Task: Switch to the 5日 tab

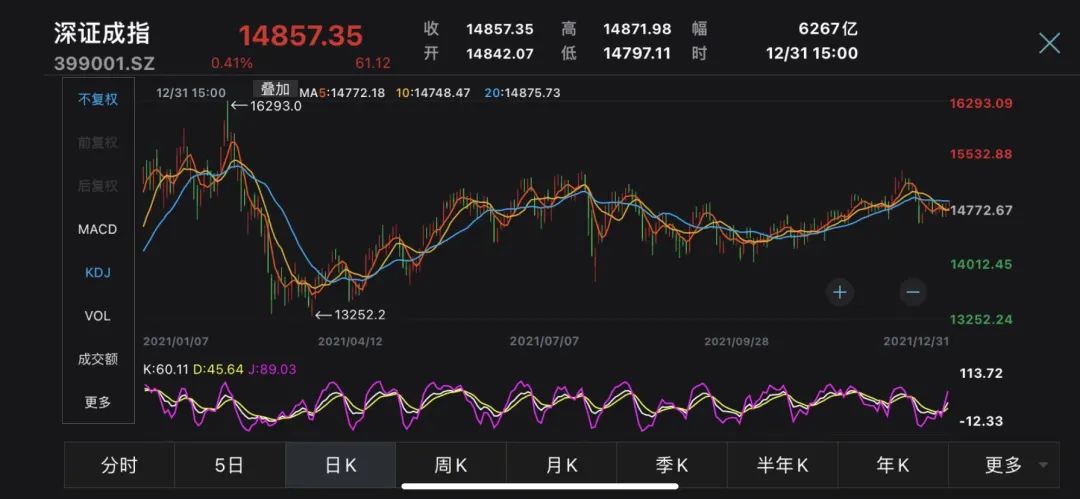Action: (229, 465)
